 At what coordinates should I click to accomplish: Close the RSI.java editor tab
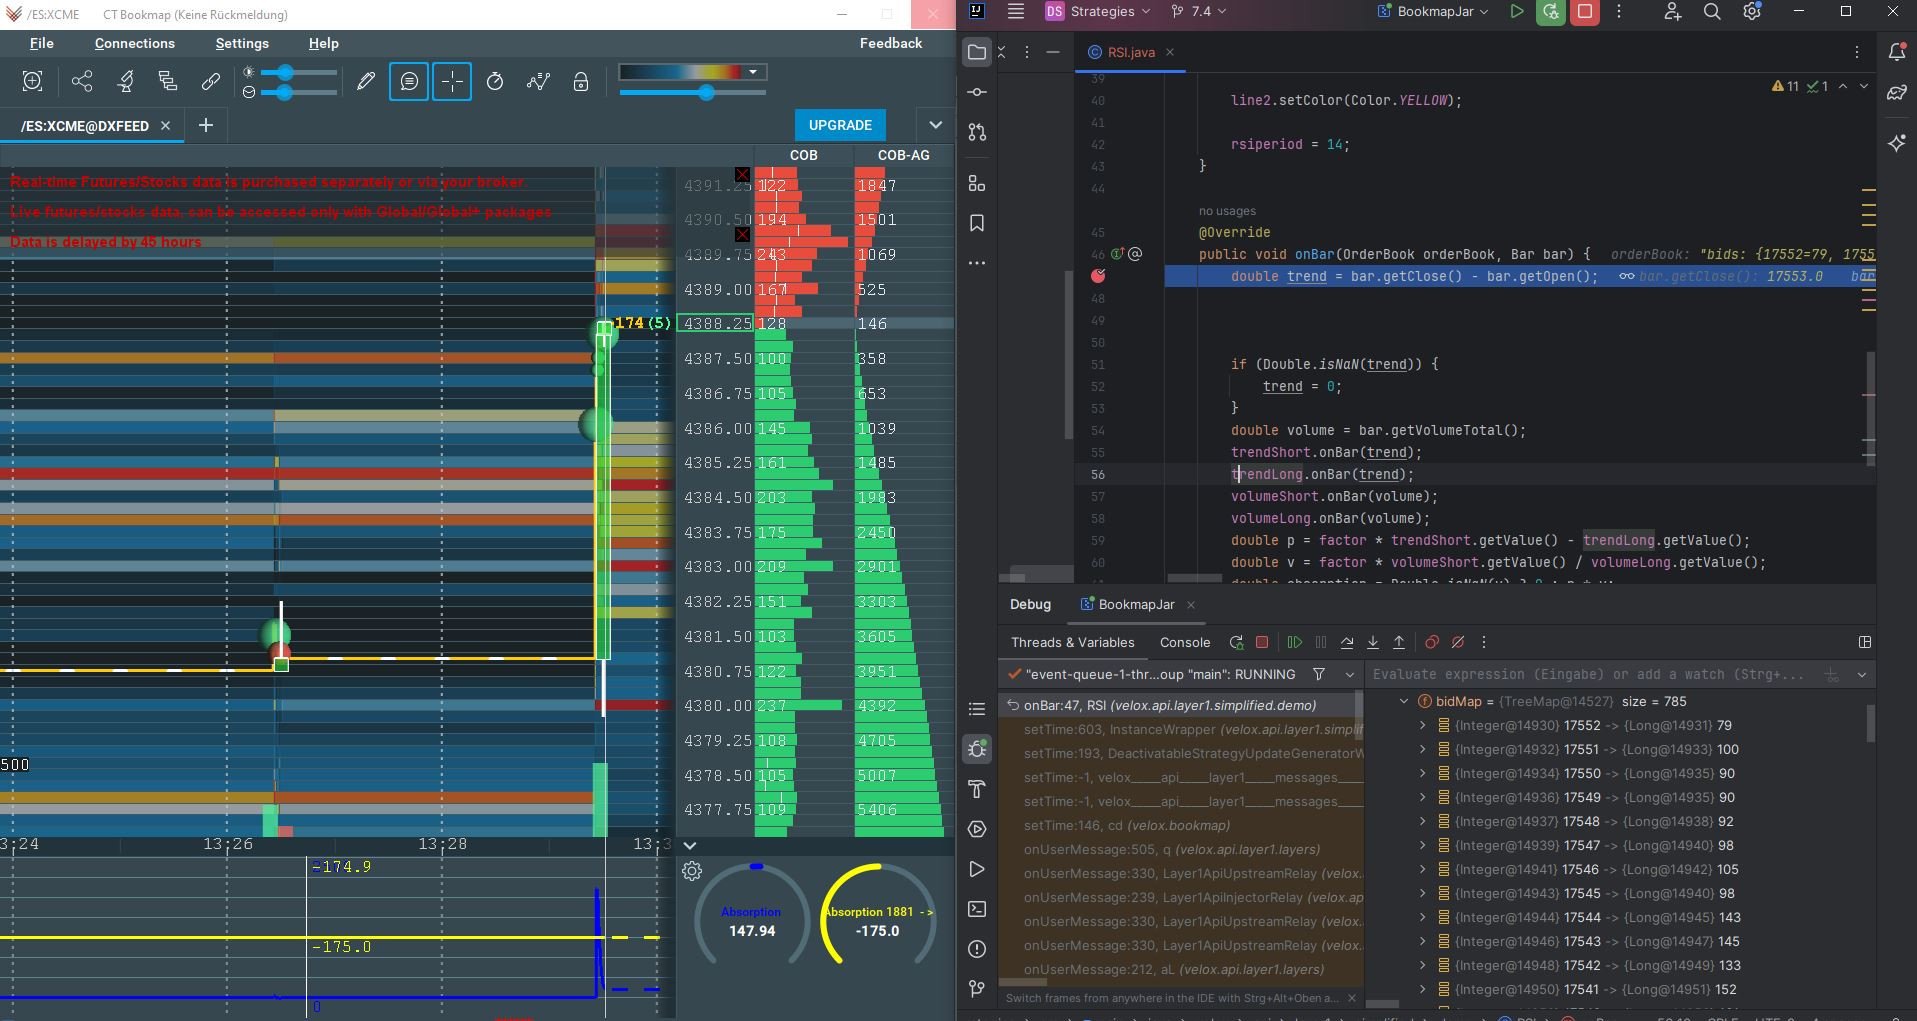point(1169,52)
